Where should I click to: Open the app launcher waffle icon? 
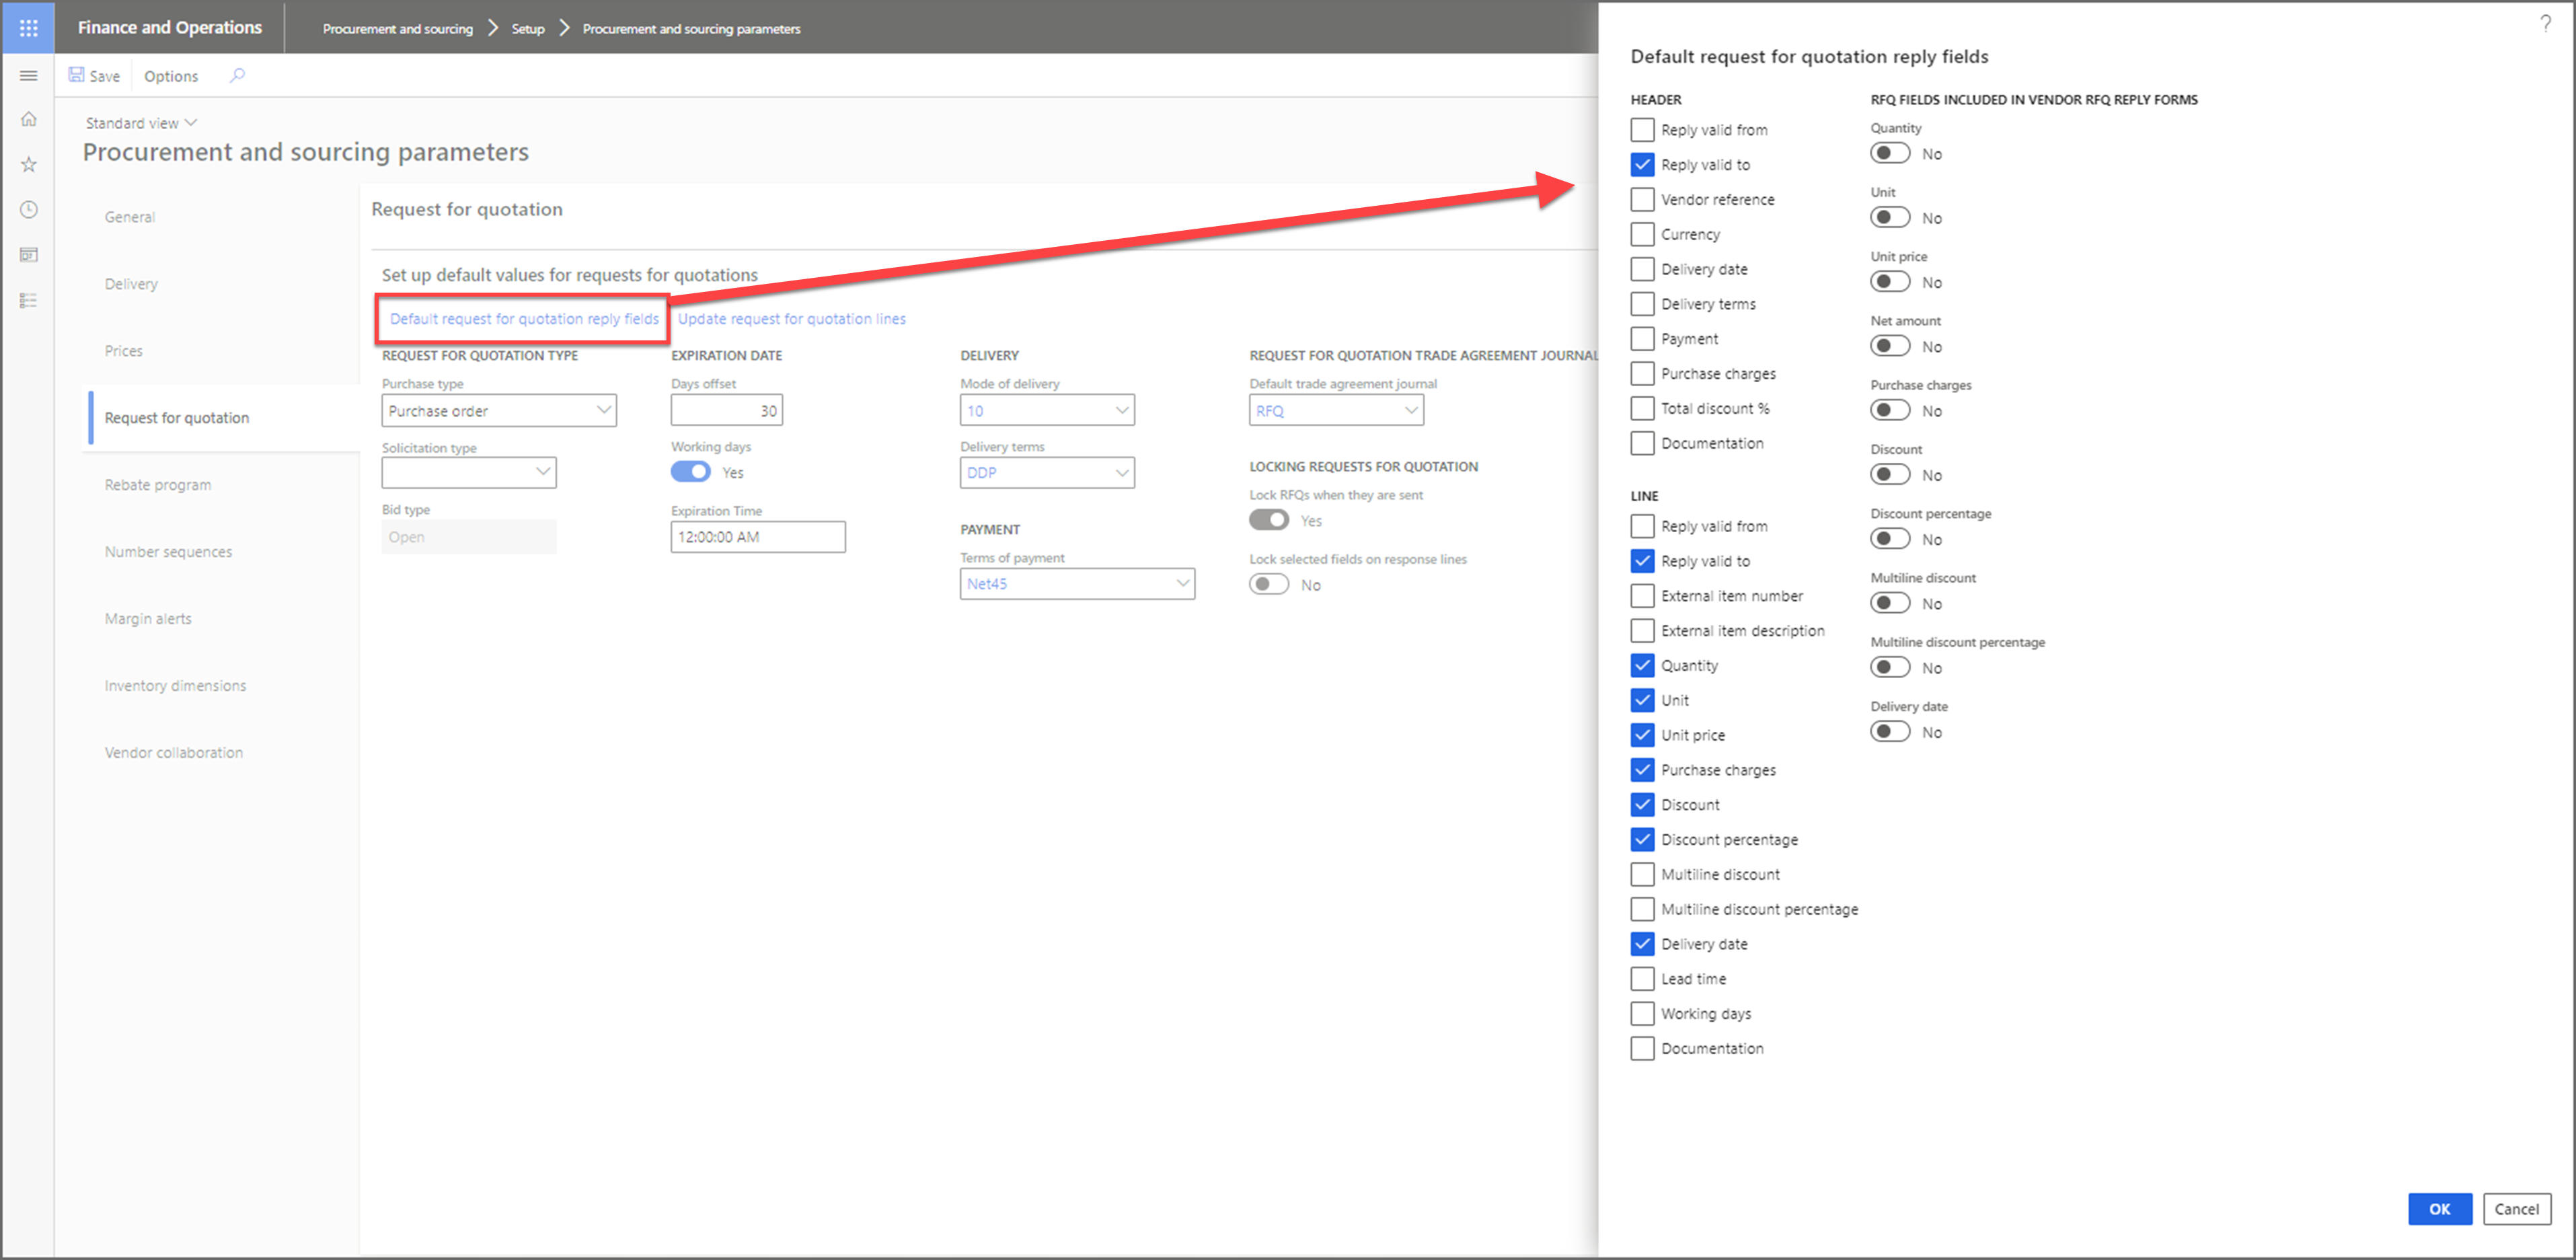click(x=28, y=27)
